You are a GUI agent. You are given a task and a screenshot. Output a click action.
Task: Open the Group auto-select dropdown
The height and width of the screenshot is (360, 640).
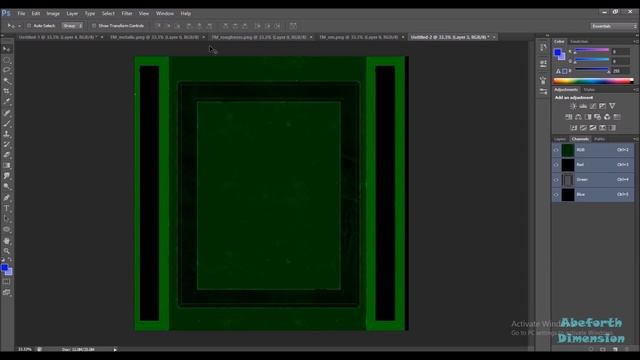[72, 26]
